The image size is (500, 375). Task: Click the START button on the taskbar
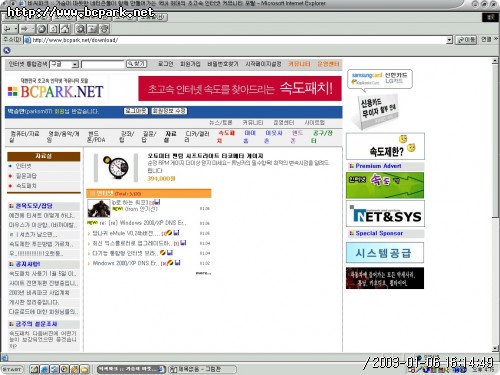coord(12,369)
